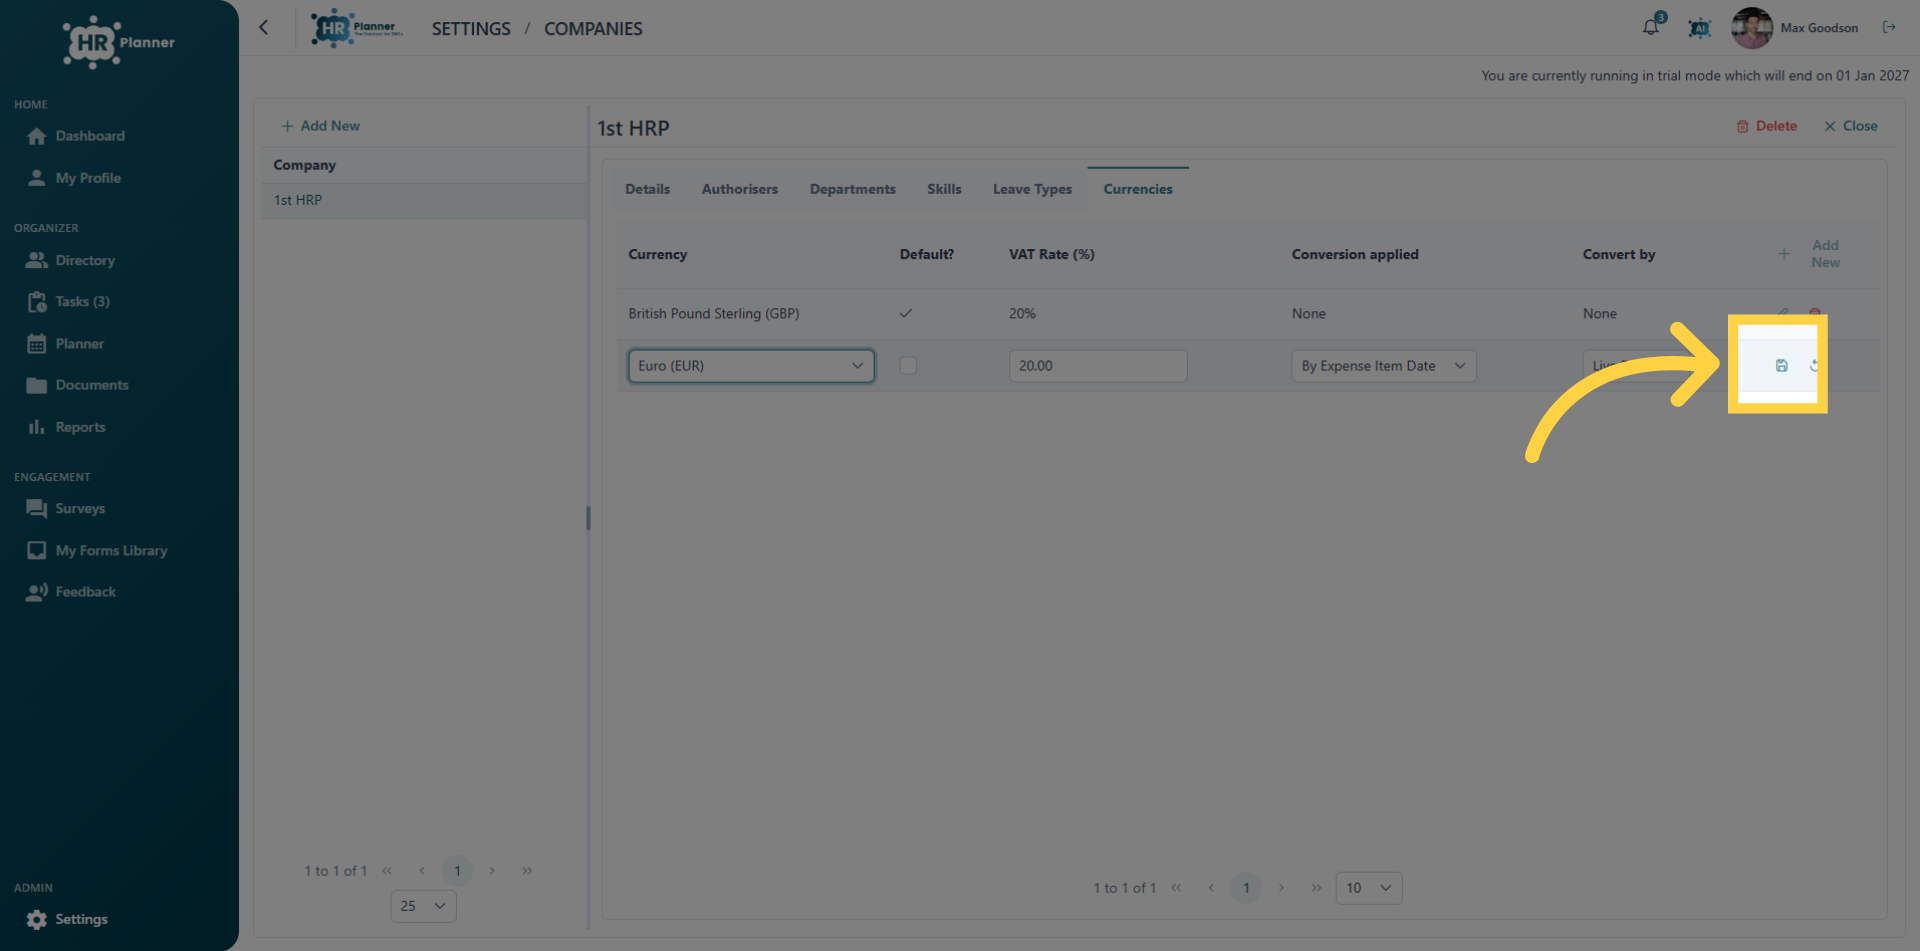Add New company in left list
The height and width of the screenshot is (951, 1920).
(x=320, y=126)
